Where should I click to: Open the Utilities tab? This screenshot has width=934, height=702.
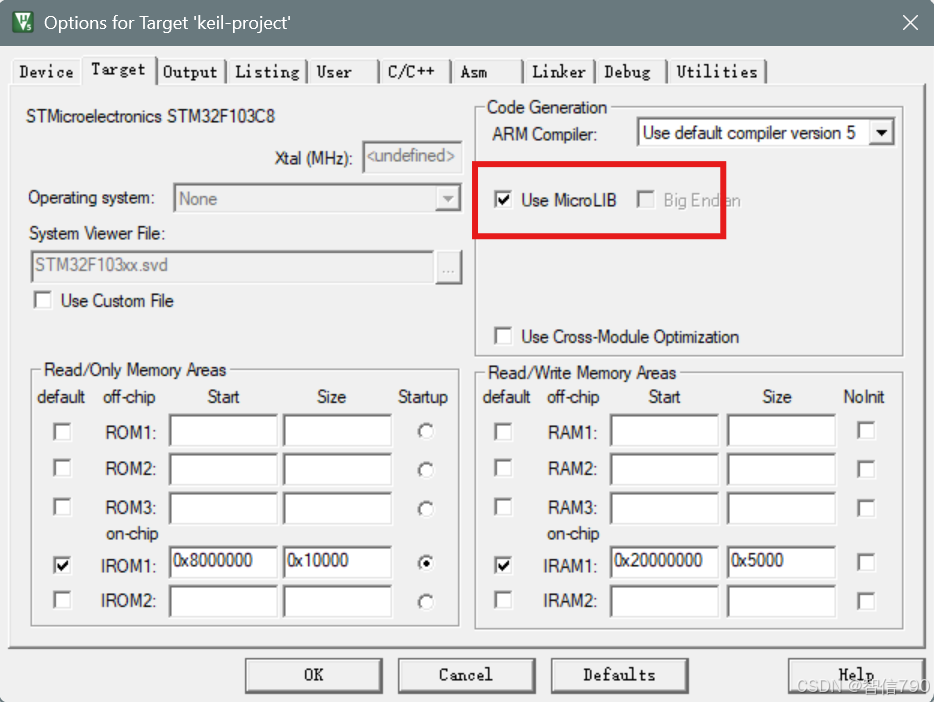(717, 72)
